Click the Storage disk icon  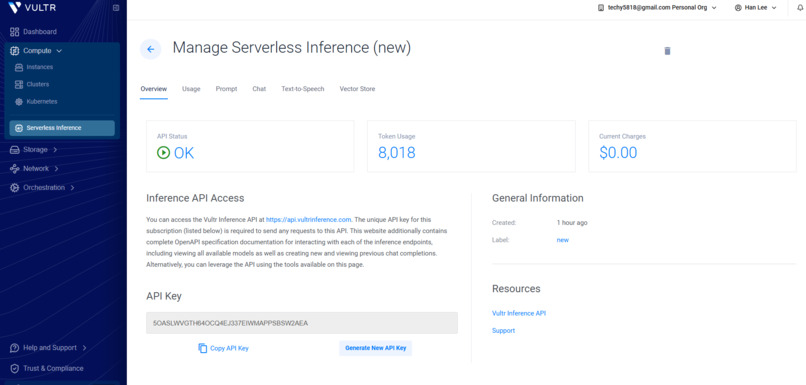[x=14, y=150]
